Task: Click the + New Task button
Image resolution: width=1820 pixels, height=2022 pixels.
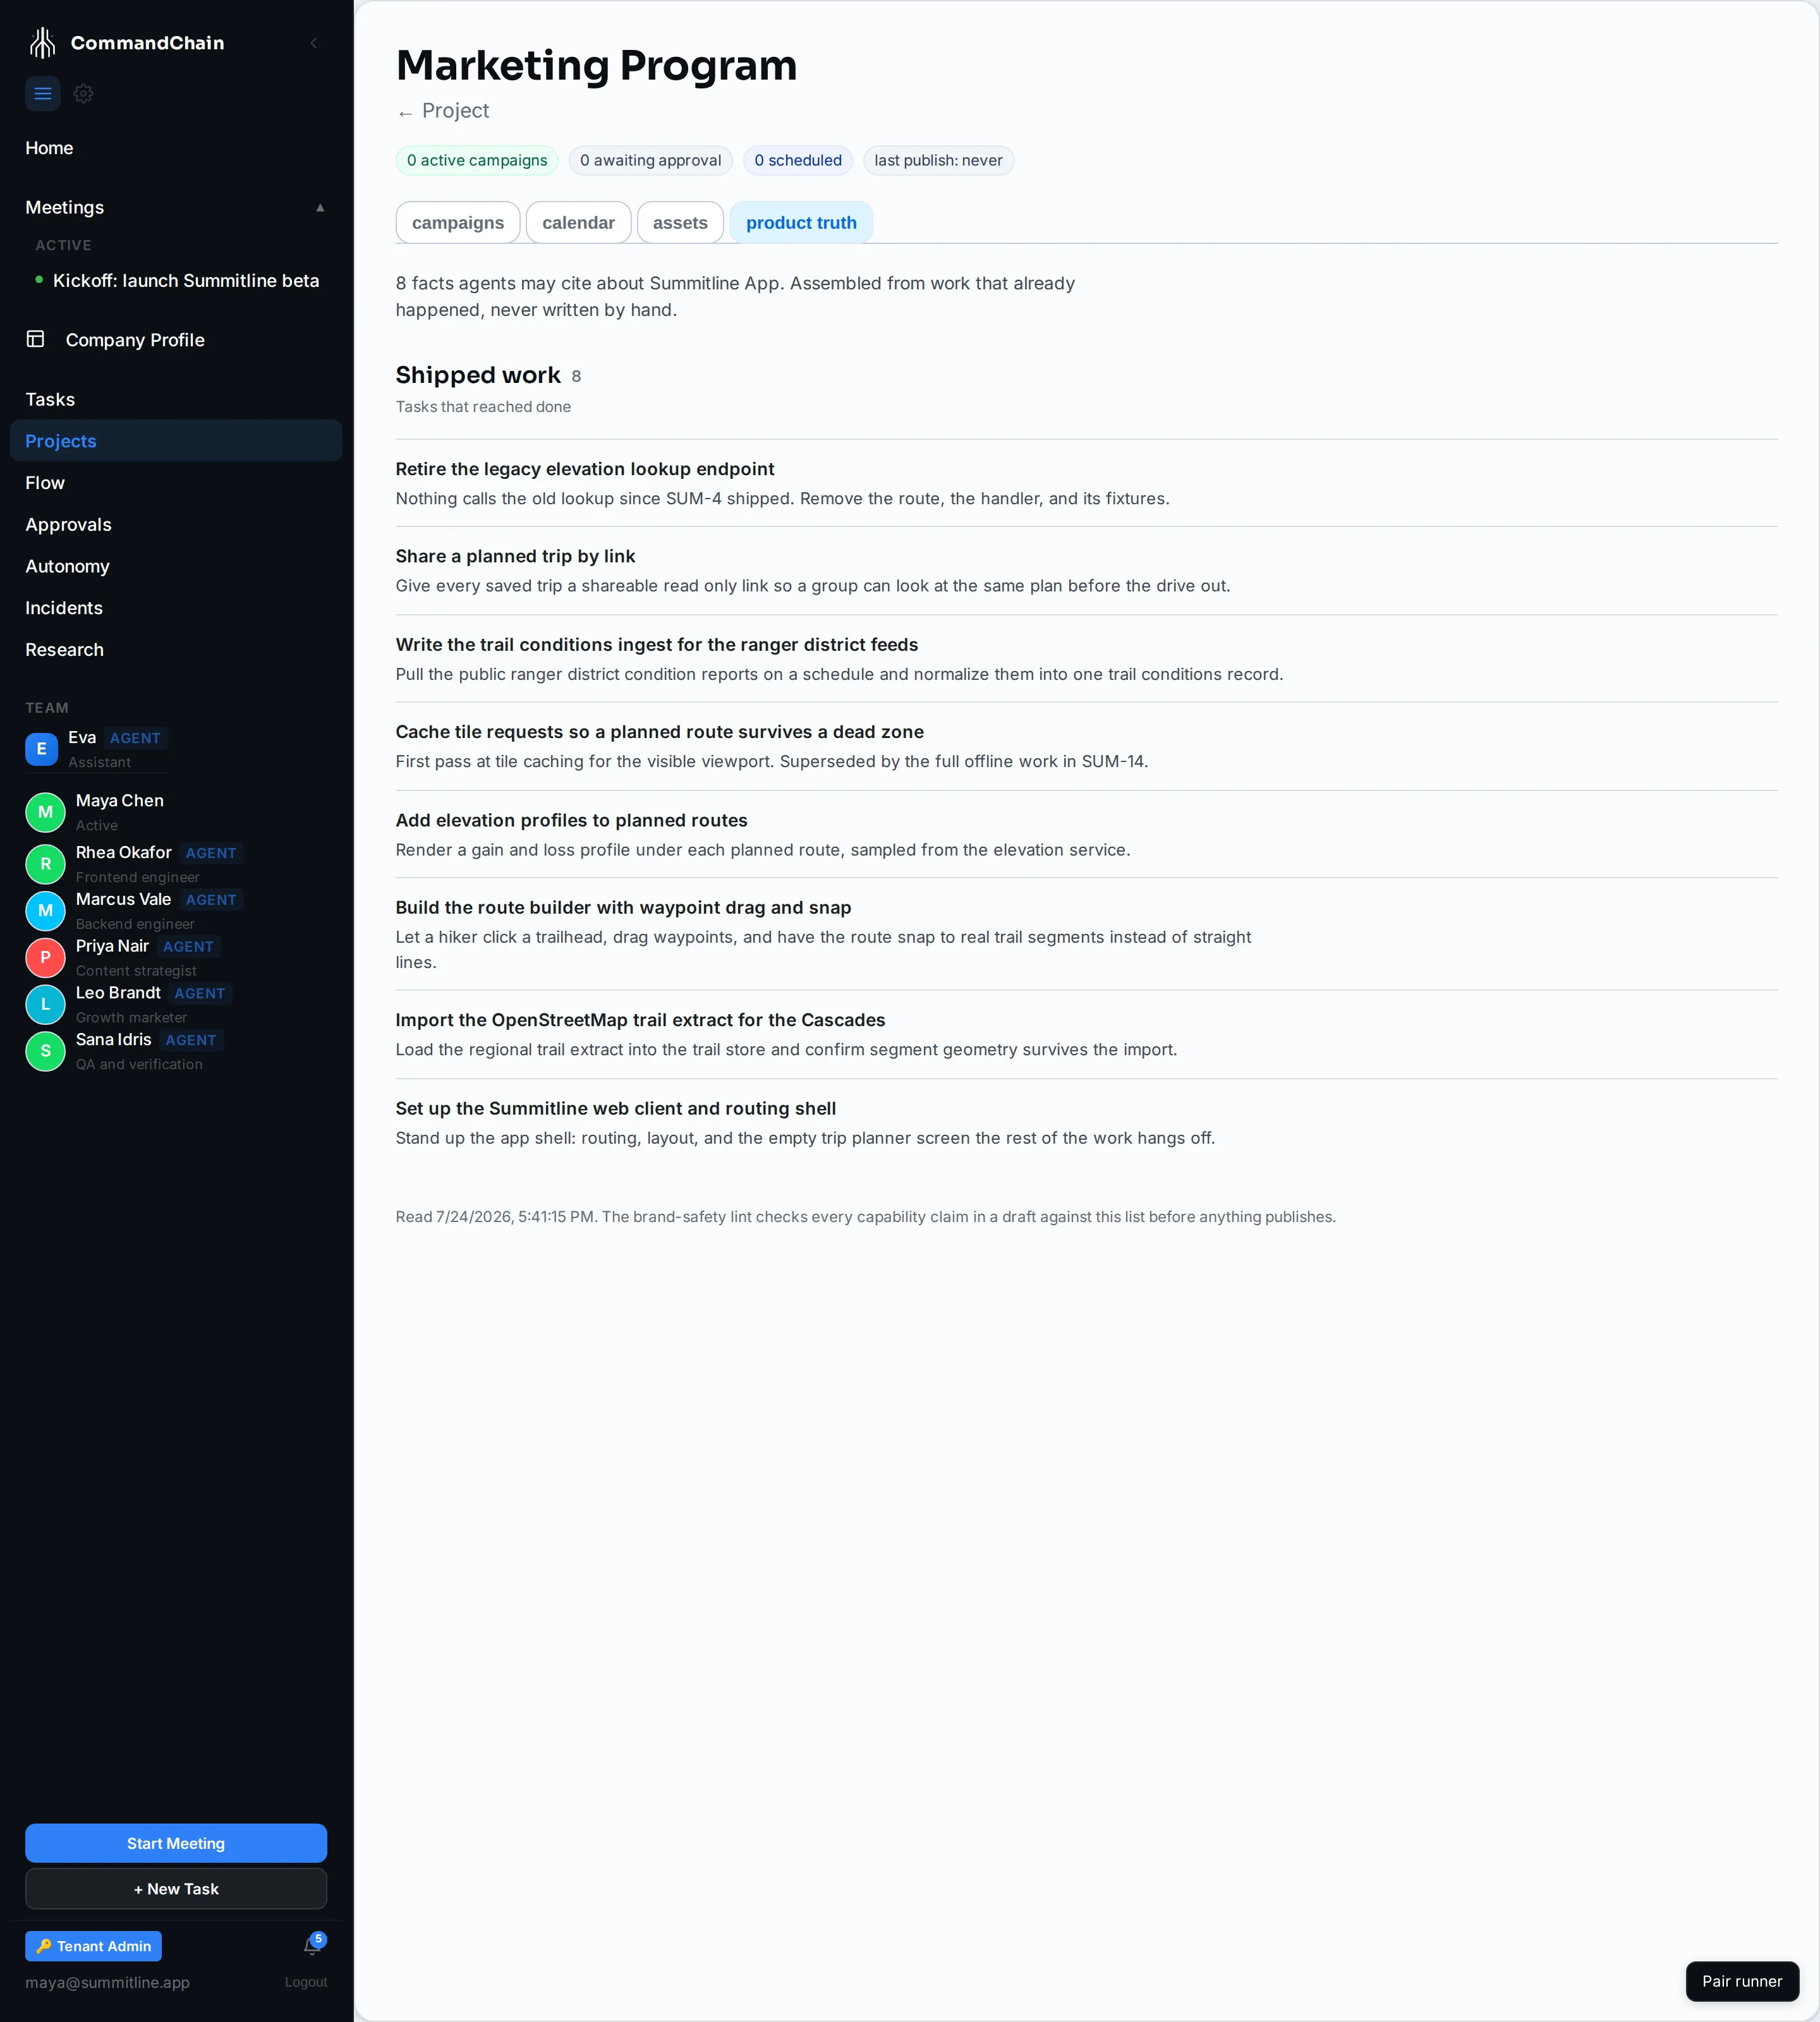Action: pyautogui.click(x=176, y=1889)
